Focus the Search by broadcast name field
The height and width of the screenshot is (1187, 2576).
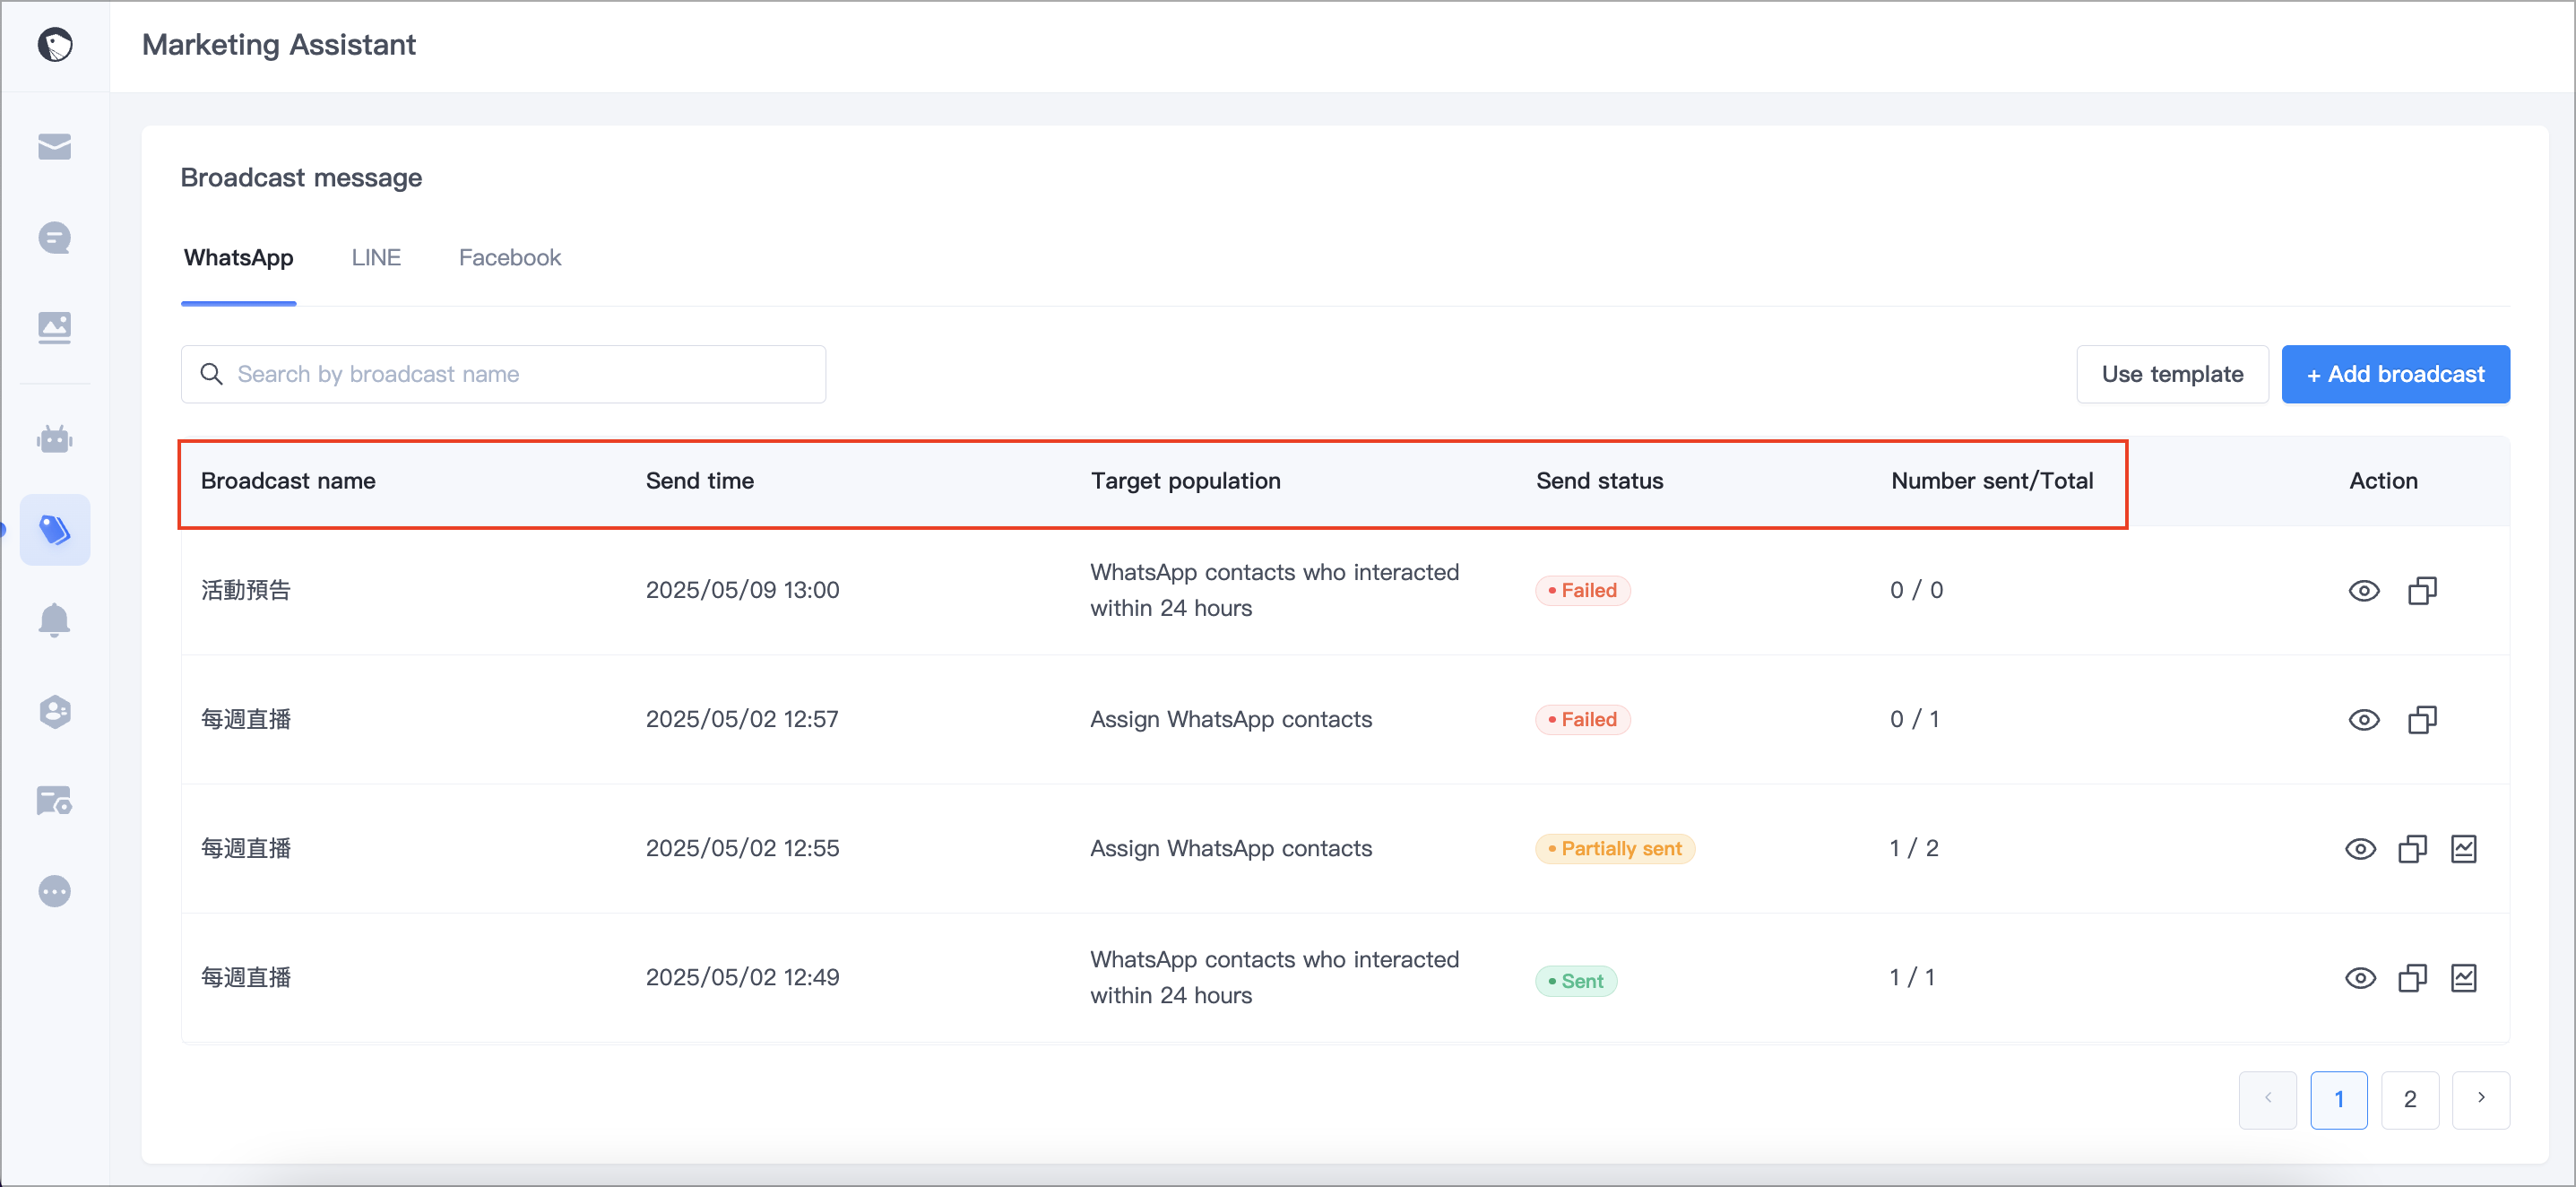(503, 374)
